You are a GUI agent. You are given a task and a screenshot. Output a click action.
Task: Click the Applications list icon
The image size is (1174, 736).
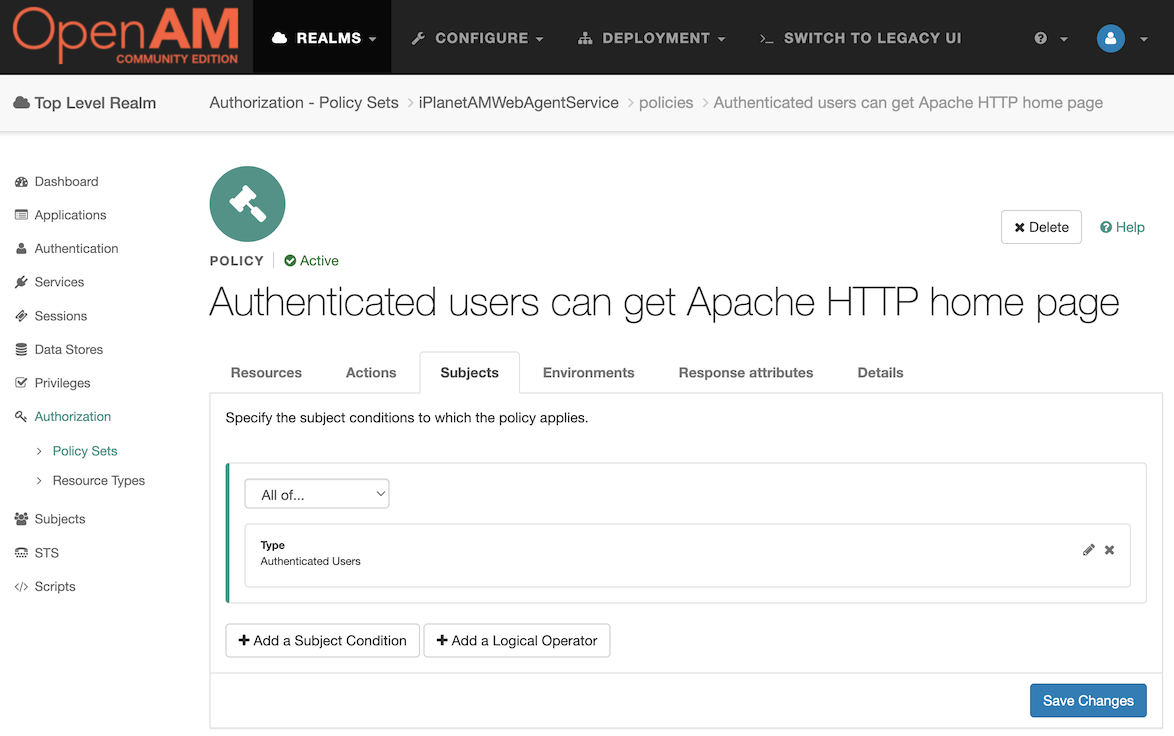pyautogui.click(x=21, y=215)
